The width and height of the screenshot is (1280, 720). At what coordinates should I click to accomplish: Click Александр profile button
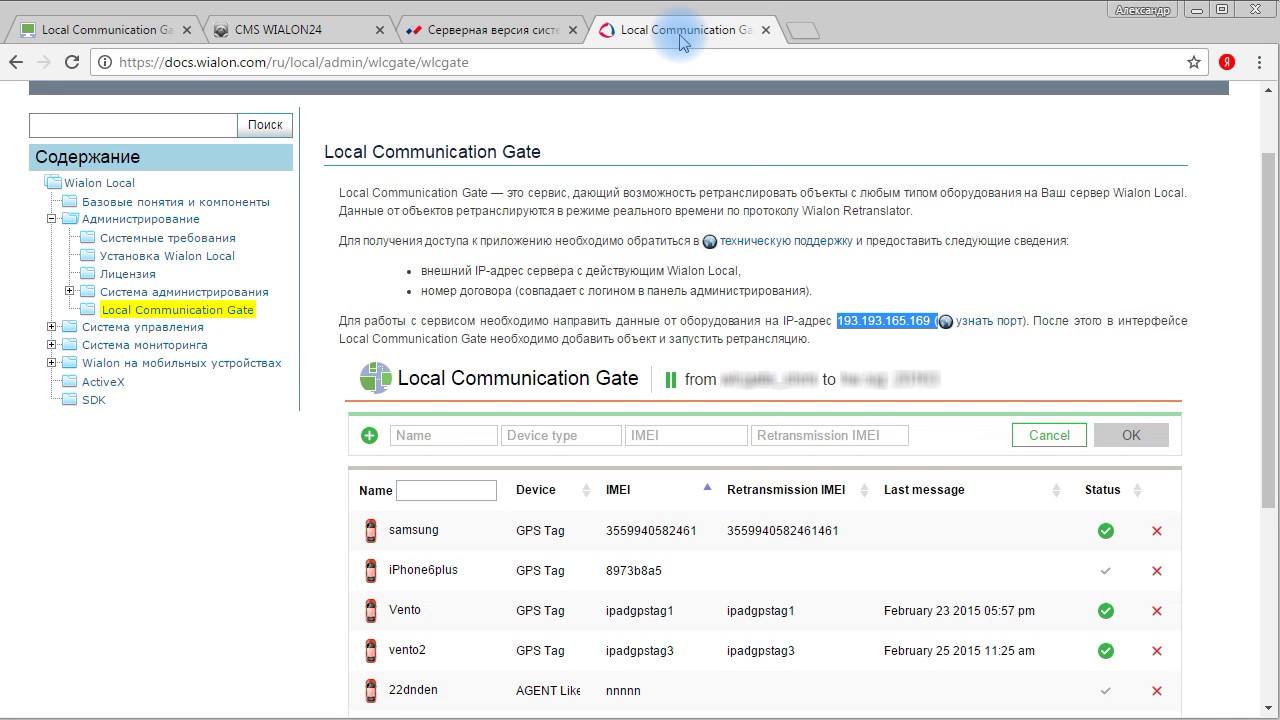click(1142, 9)
